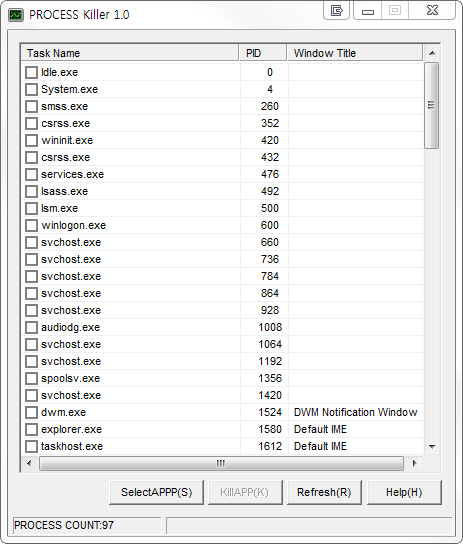Minimize the PROCESS Killer window
This screenshot has height=544, width=463.
(x=368, y=10)
